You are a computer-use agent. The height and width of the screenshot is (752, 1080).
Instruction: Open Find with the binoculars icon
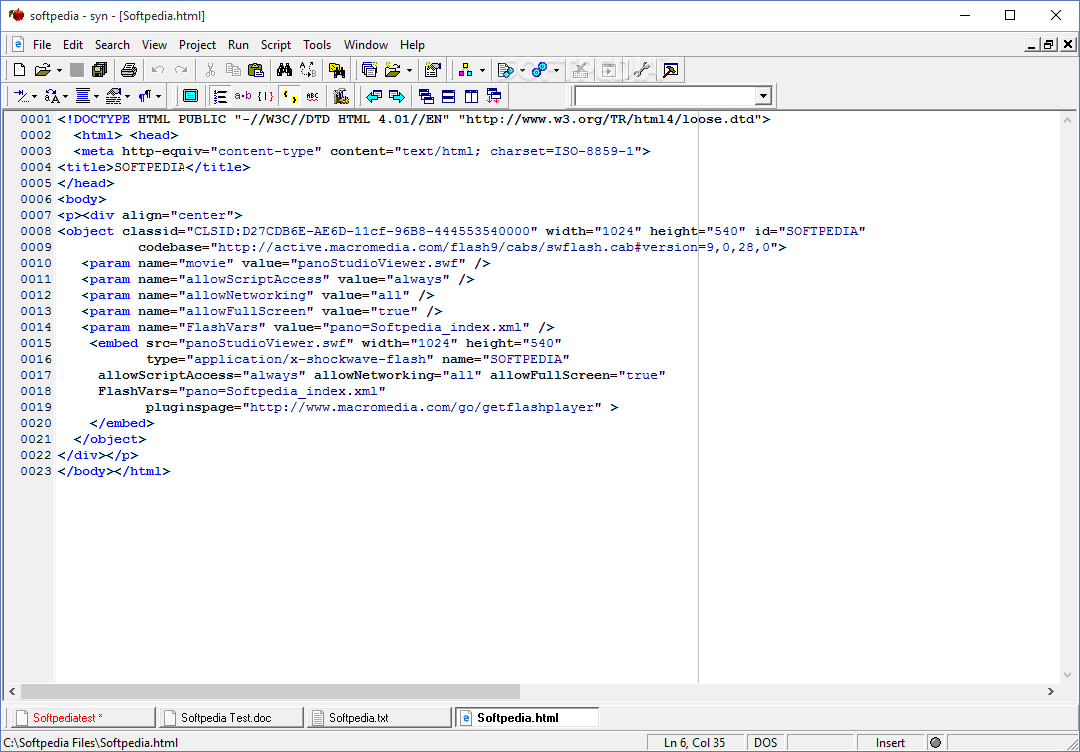[x=284, y=70]
